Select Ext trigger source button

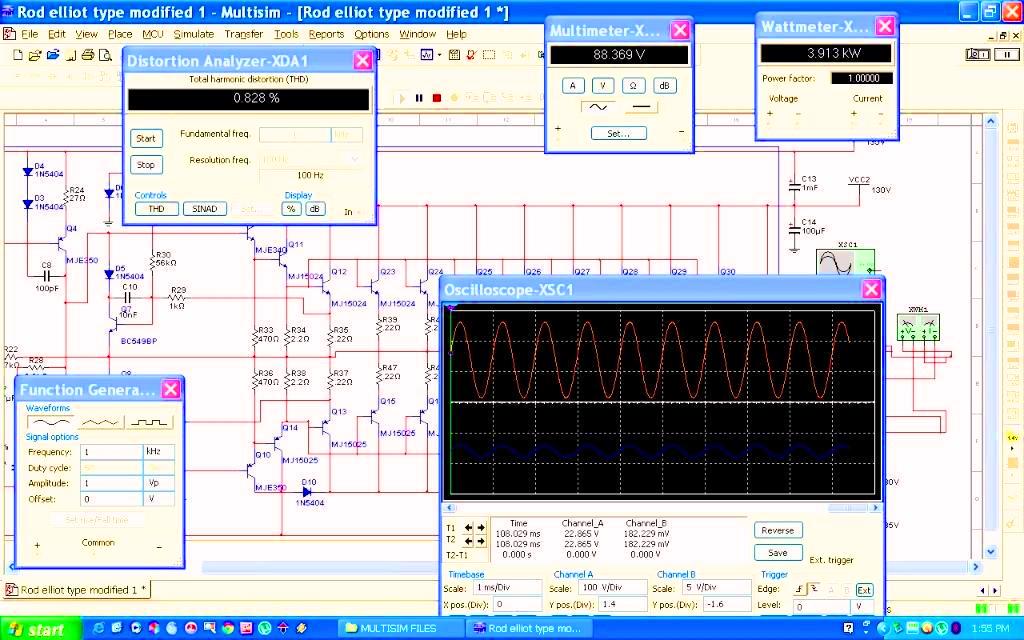pos(863,590)
